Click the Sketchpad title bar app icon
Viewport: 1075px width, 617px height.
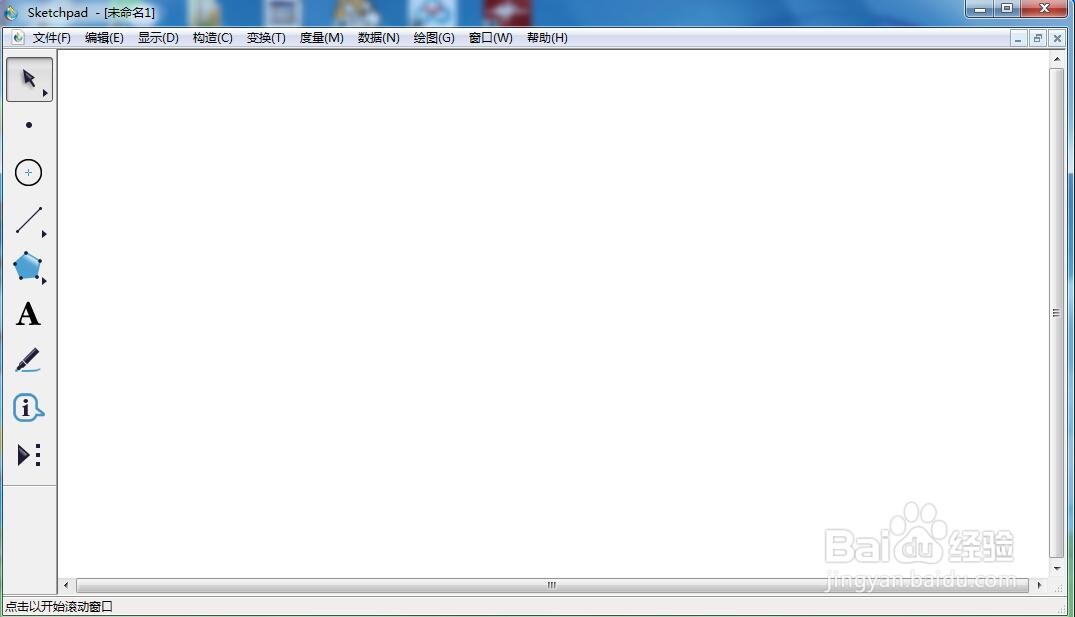[11, 12]
